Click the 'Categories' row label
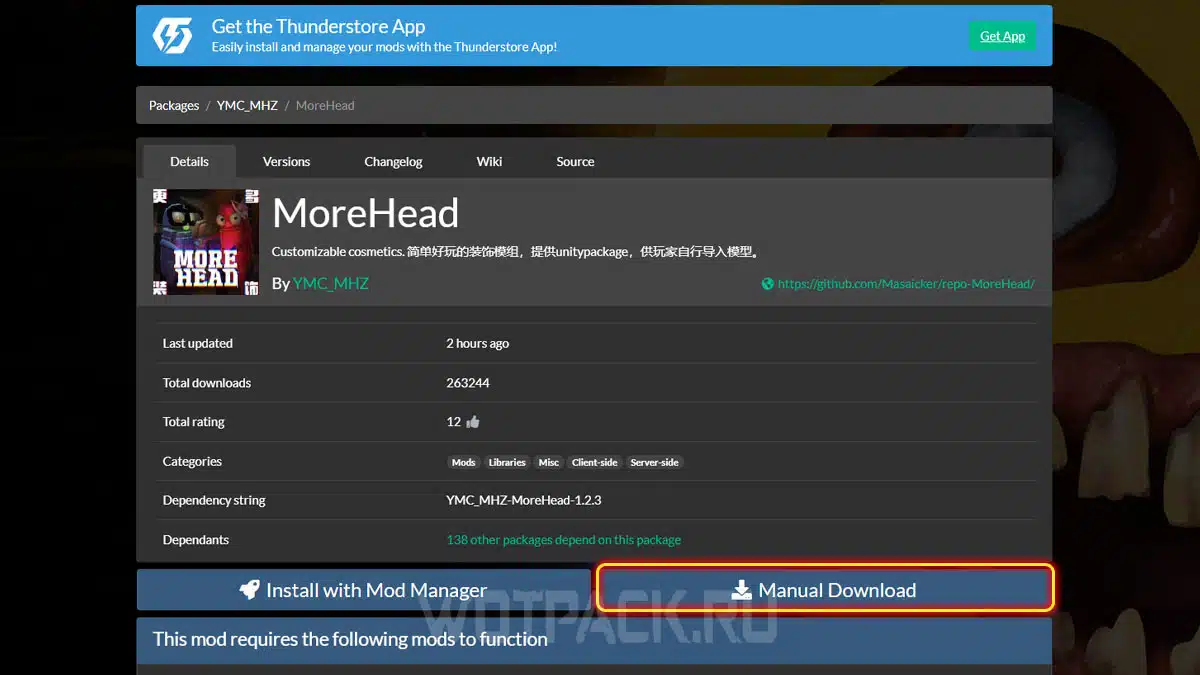The image size is (1200, 675). tap(192, 462)
